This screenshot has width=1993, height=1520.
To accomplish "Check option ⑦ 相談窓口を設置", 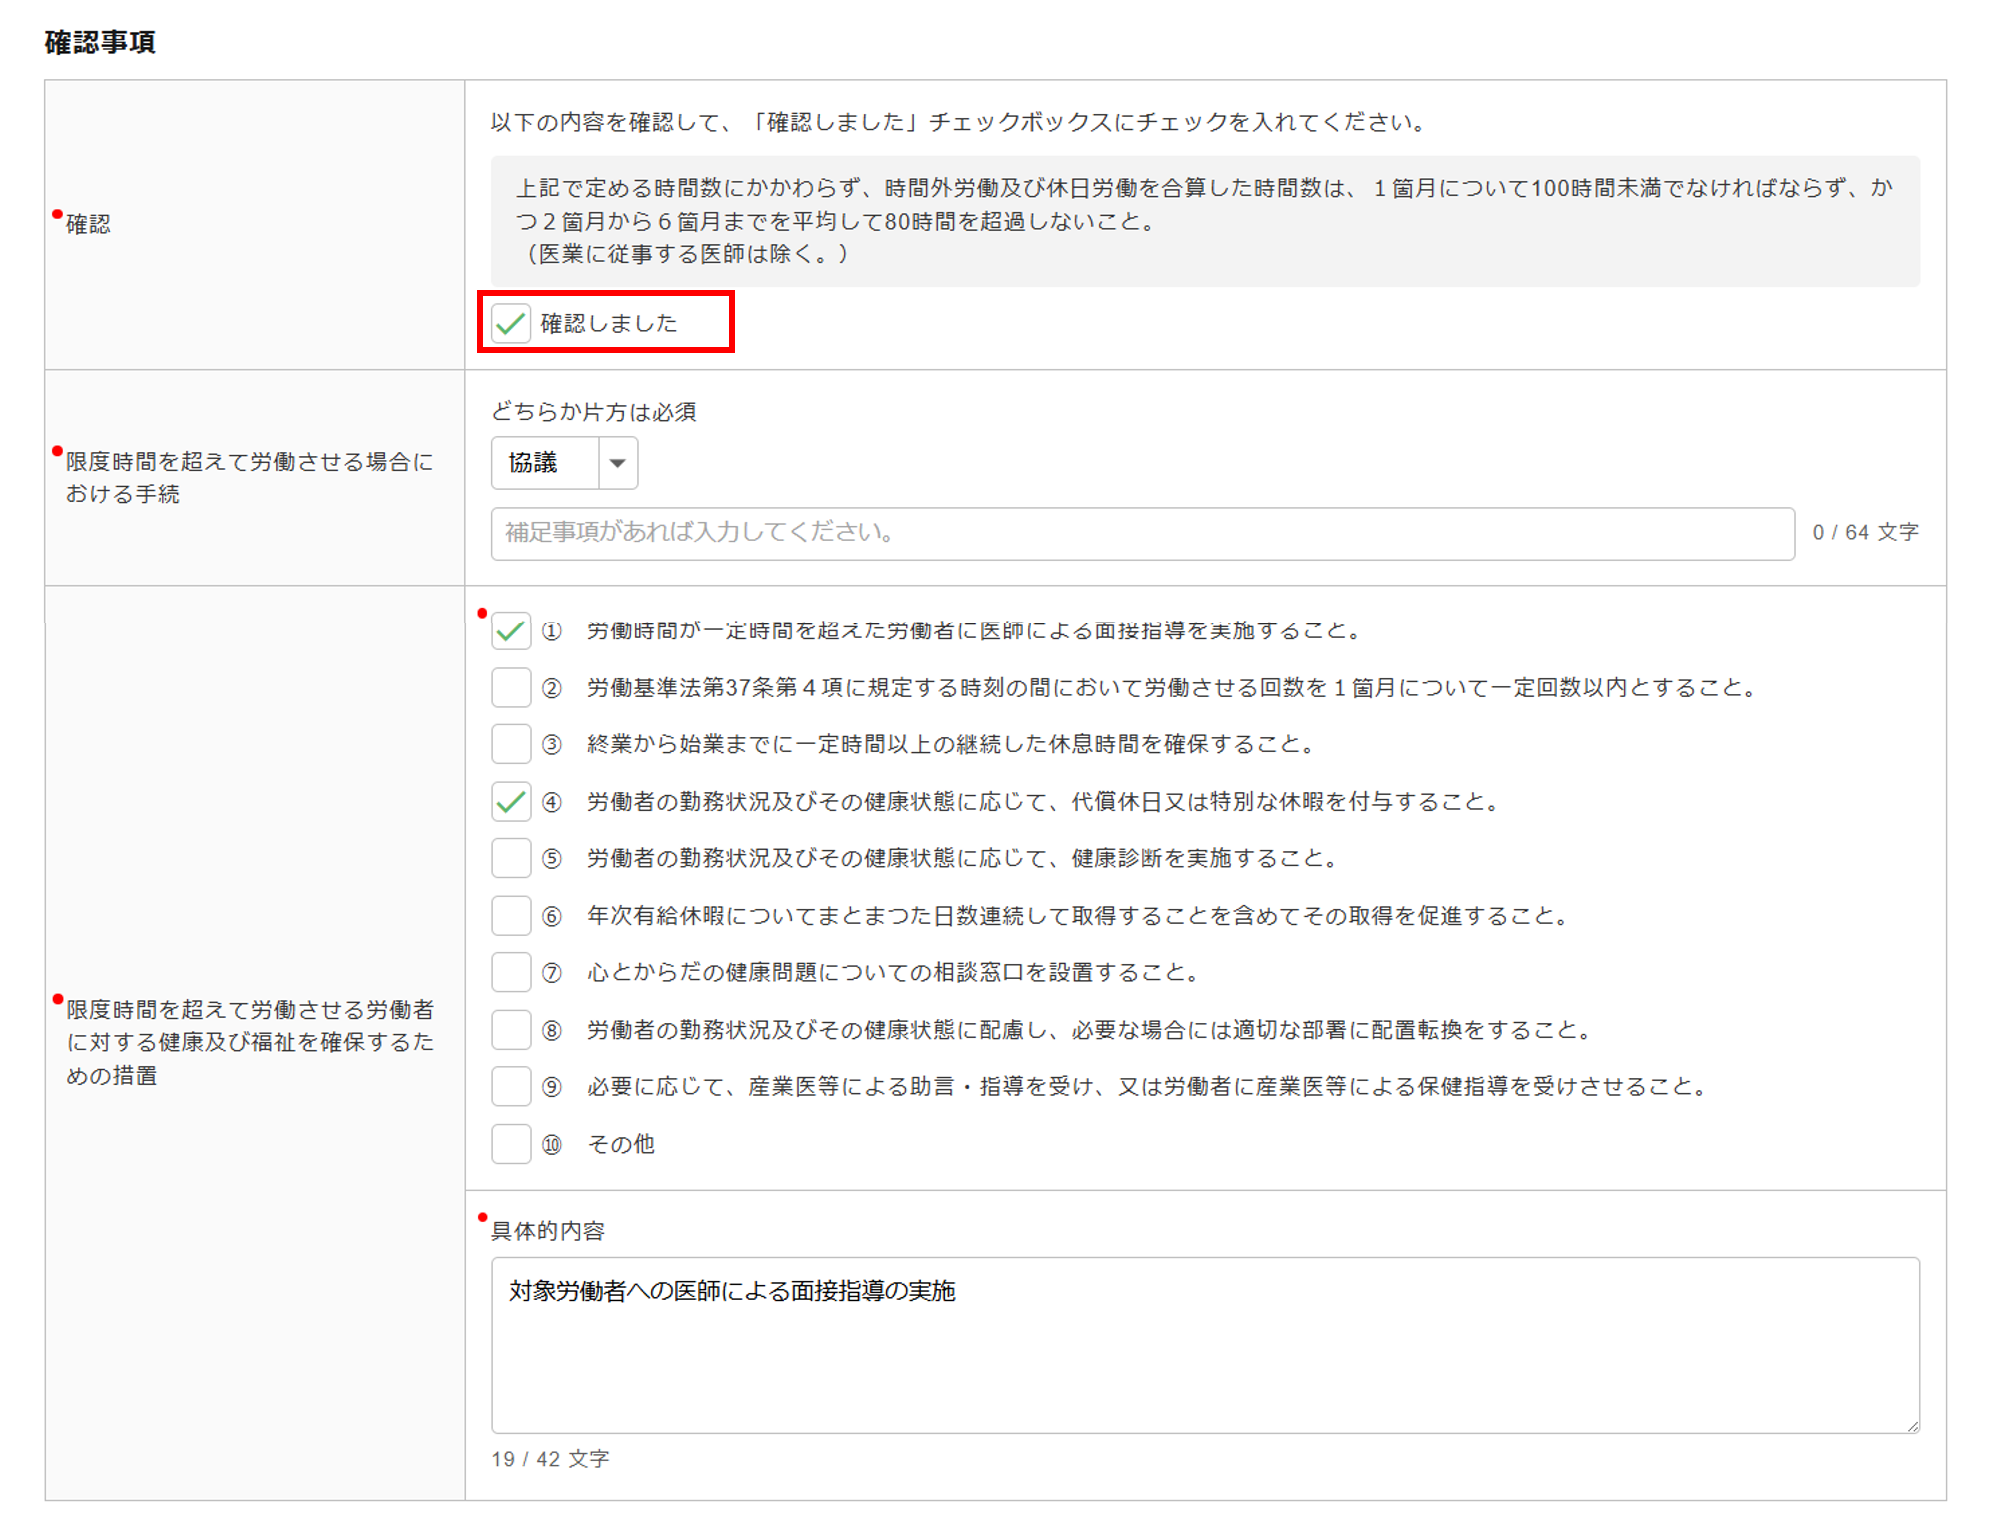I will pyautogui.click(x=510, y=973).
